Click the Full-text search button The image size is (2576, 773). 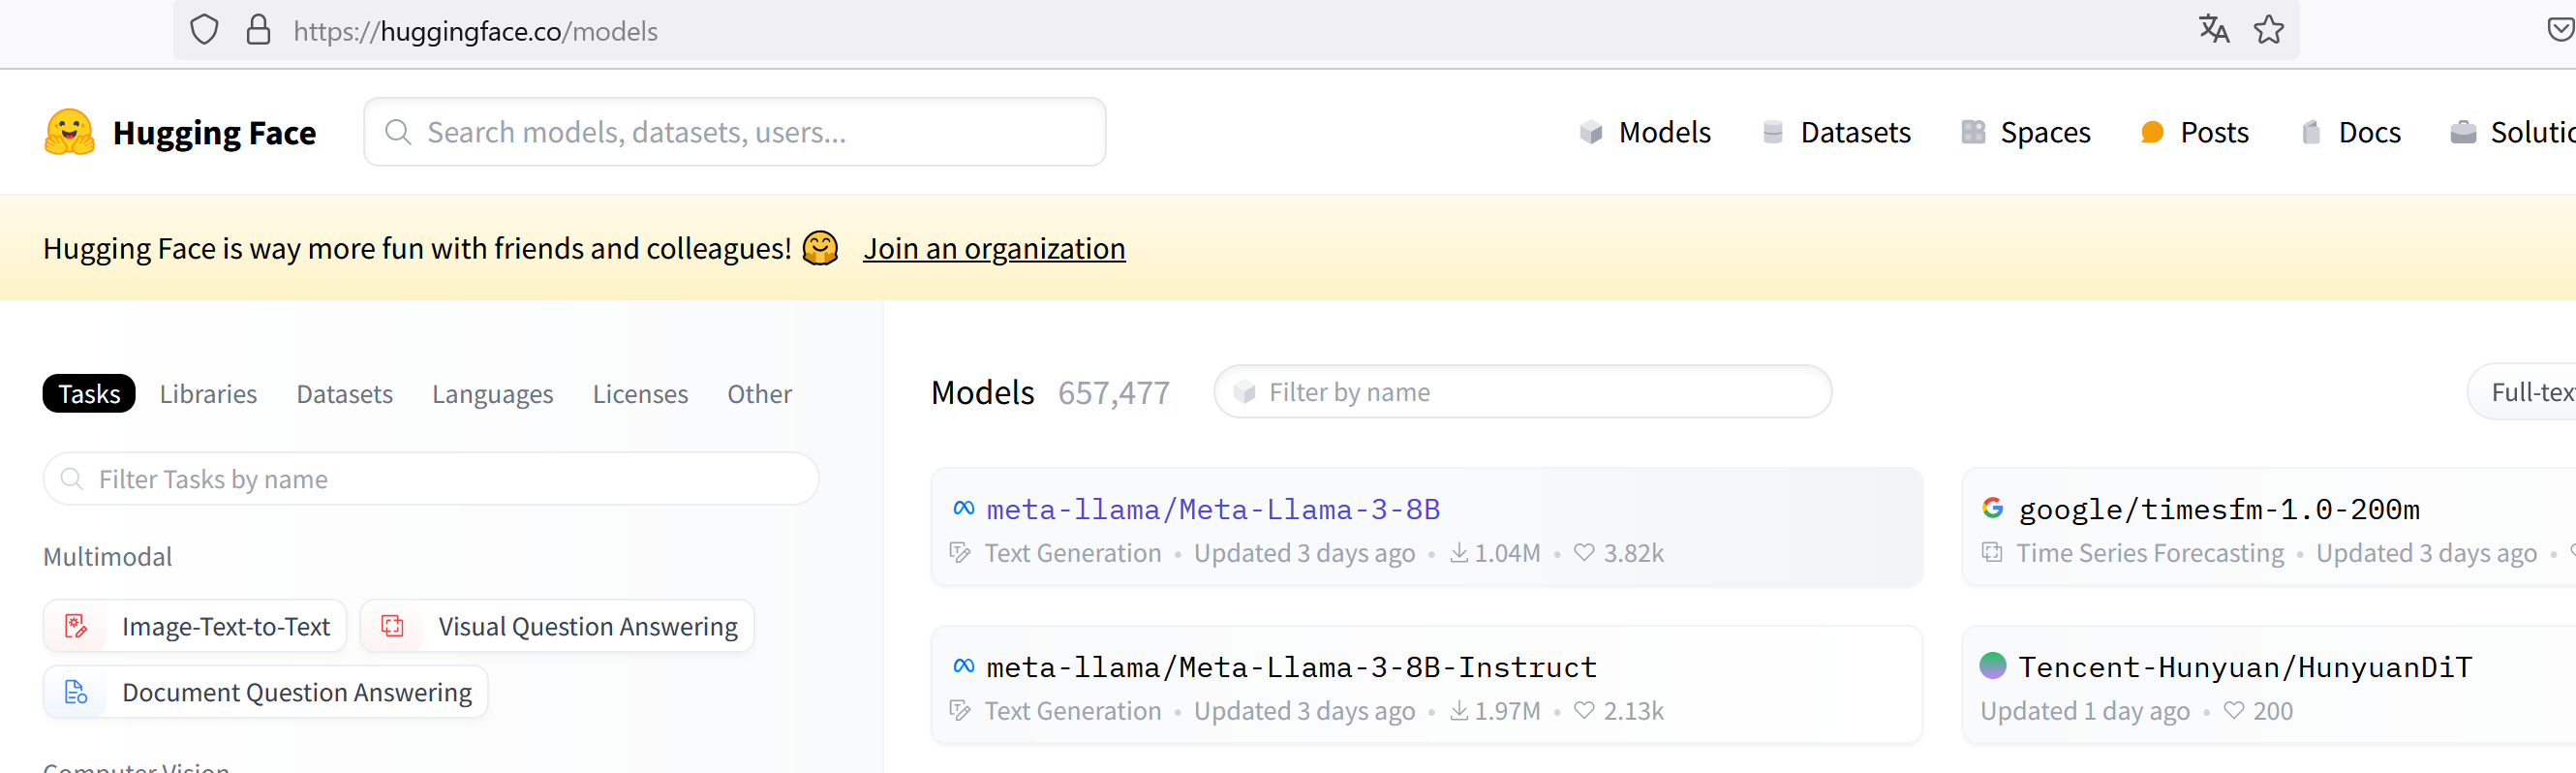(2522, 392)
